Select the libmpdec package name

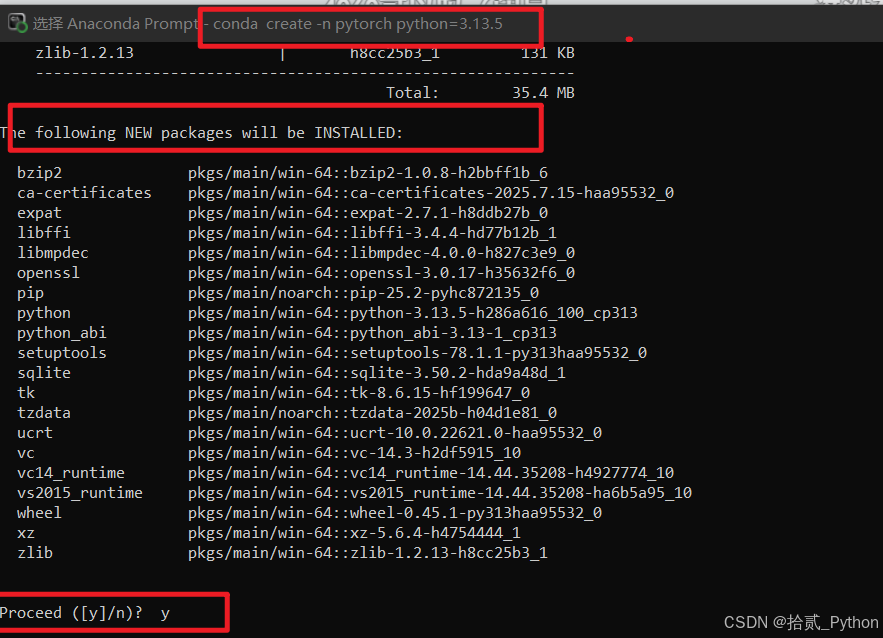point(53,253)
